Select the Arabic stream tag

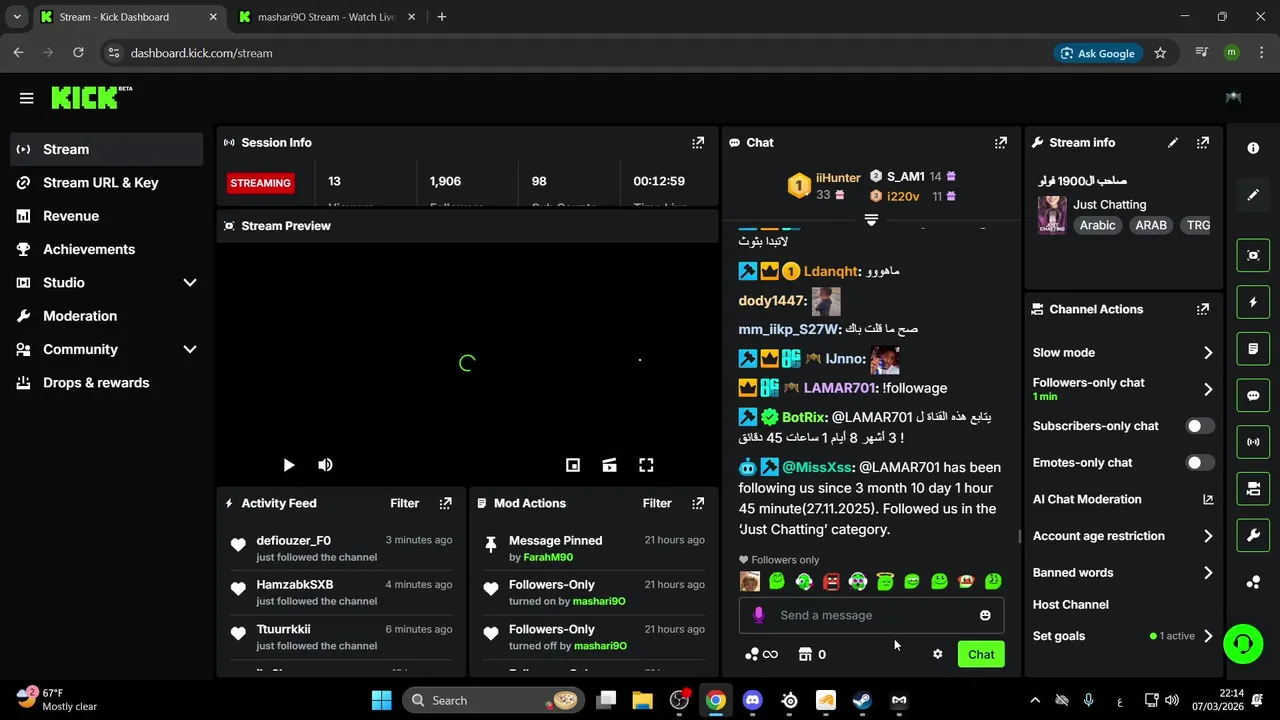[x=1097, y=226]
